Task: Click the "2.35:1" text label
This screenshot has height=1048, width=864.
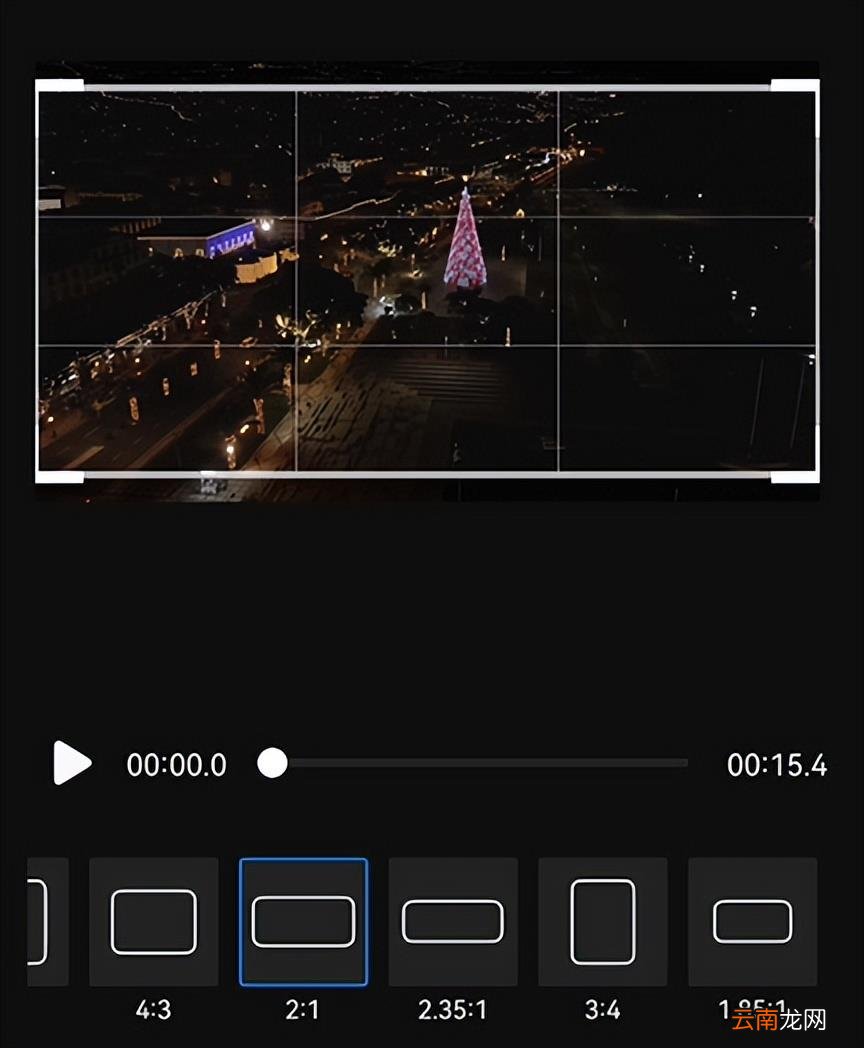Action: 453,1009
